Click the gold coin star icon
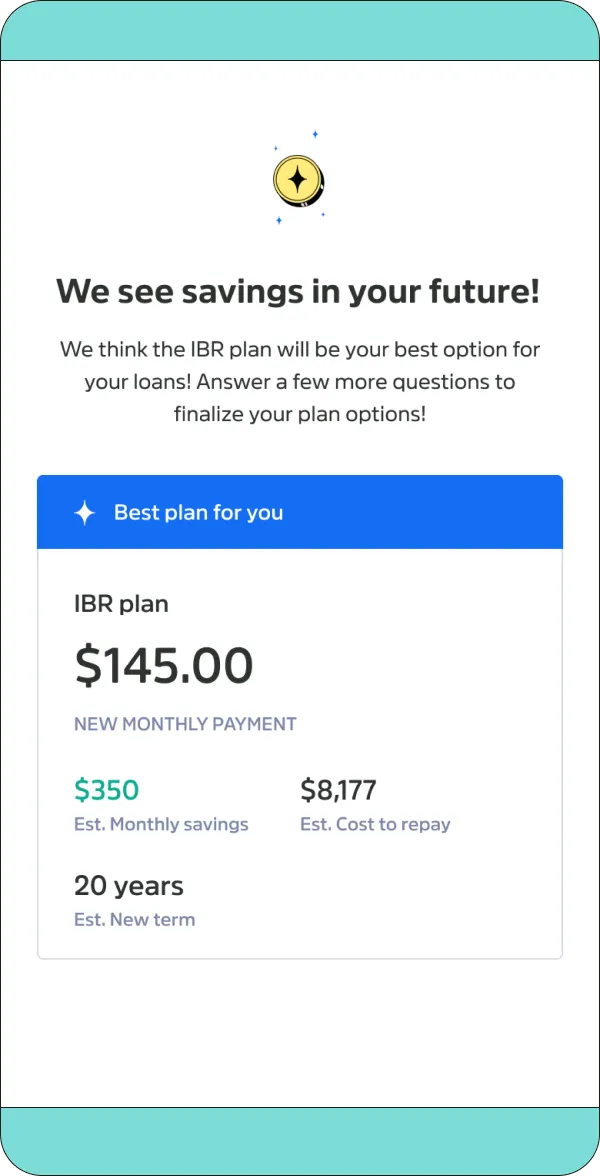The width and height of the screenshot is (600, 1176). click(298, 181)
